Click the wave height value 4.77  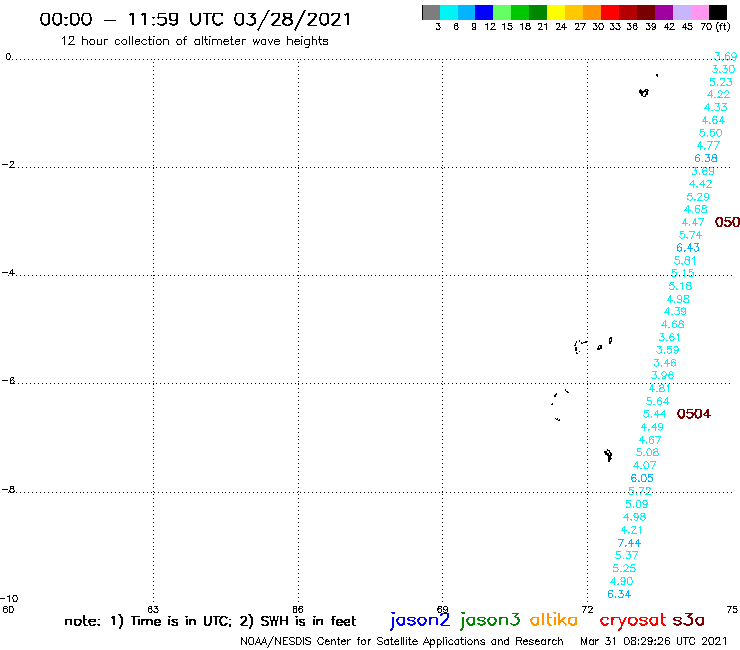click(708, 146)
